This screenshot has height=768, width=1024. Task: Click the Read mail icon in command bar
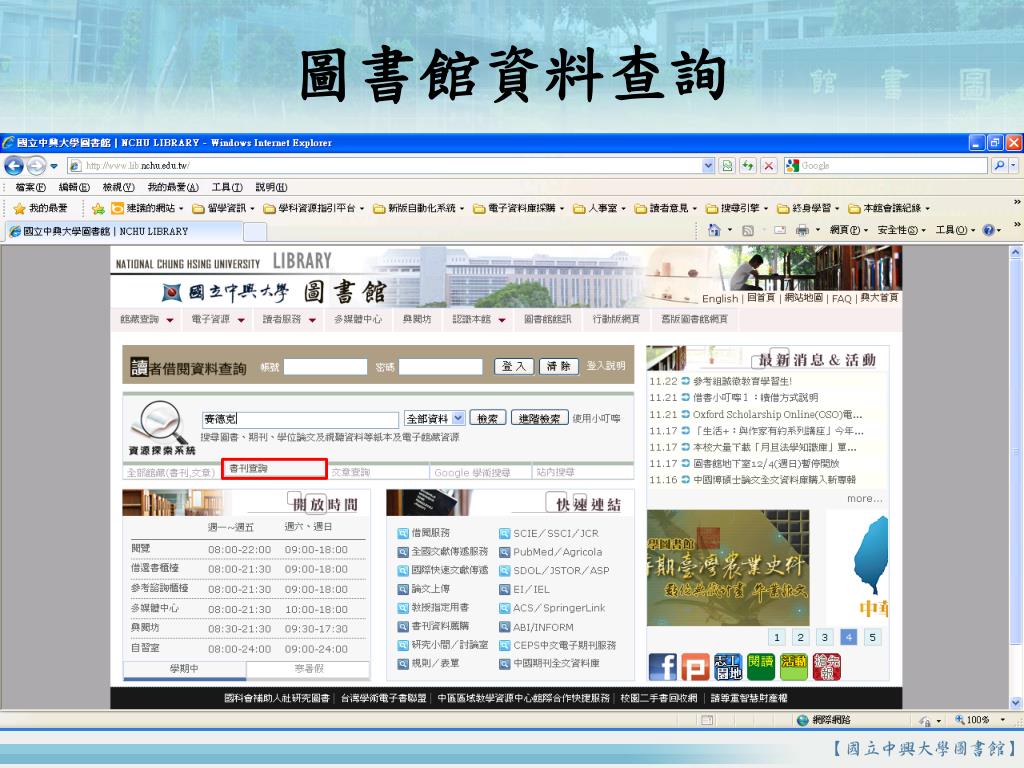click(780, 230)
